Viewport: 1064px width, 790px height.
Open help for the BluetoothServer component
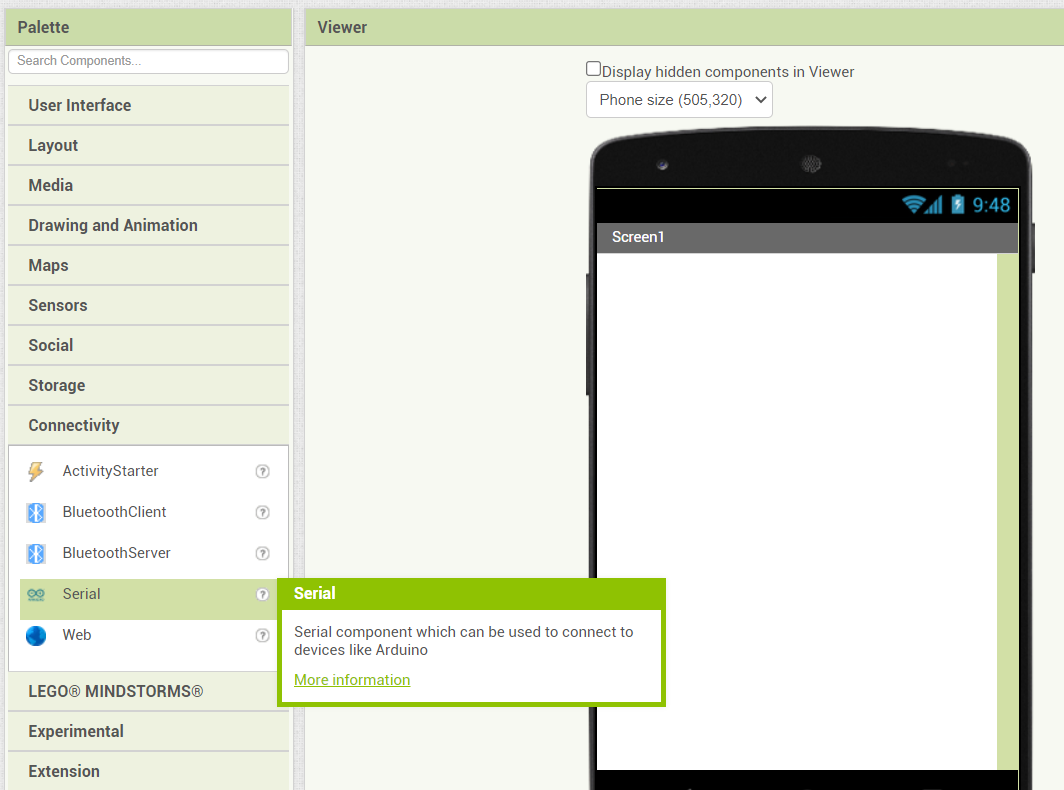point(262,553)
